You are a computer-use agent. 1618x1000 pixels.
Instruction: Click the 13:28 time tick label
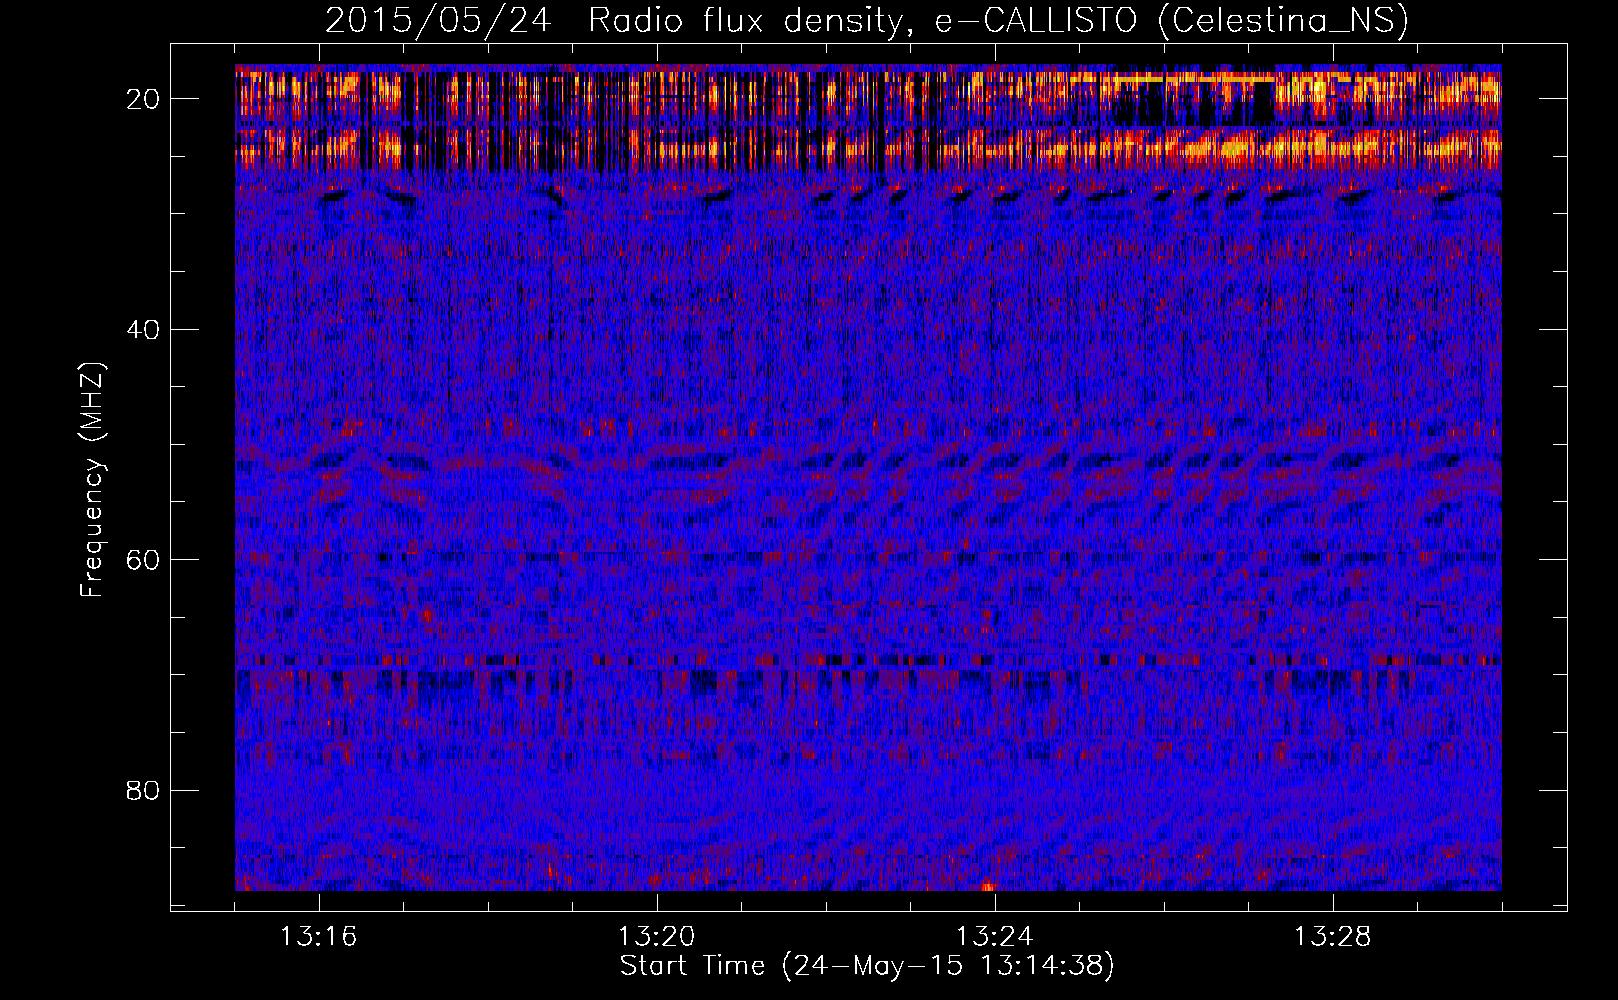[1333, 937]
